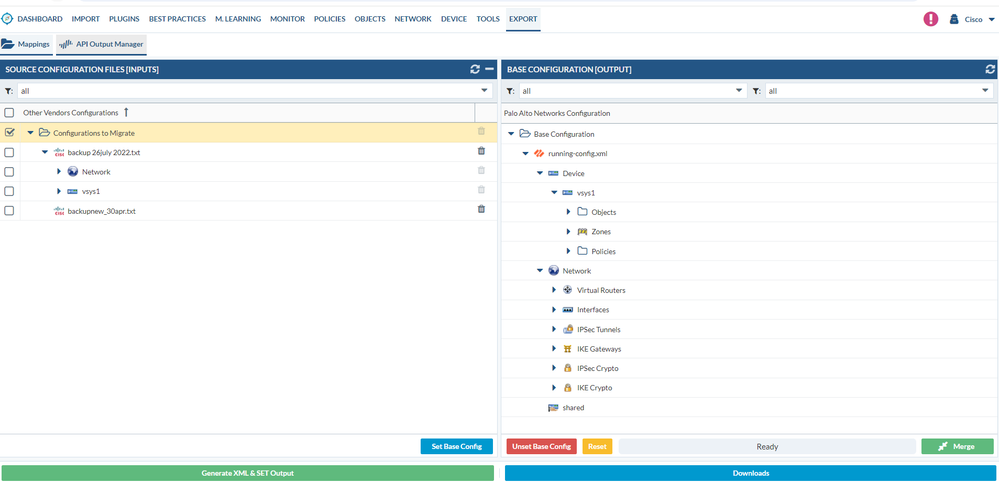Click the red alert notification icon

point(930,19)
